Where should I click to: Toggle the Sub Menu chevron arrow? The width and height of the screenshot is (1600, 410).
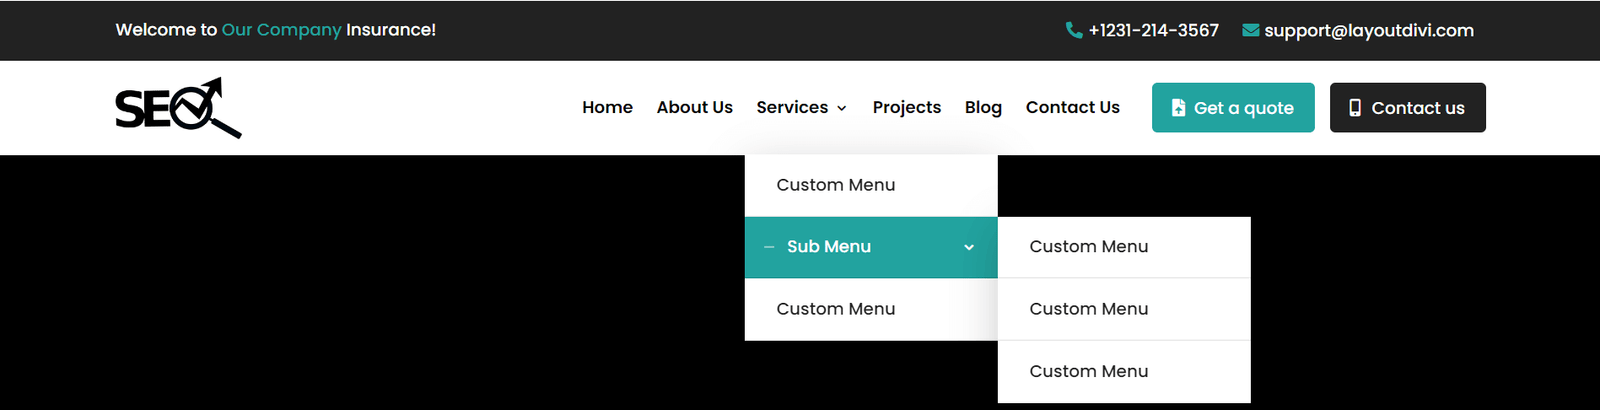968,247
